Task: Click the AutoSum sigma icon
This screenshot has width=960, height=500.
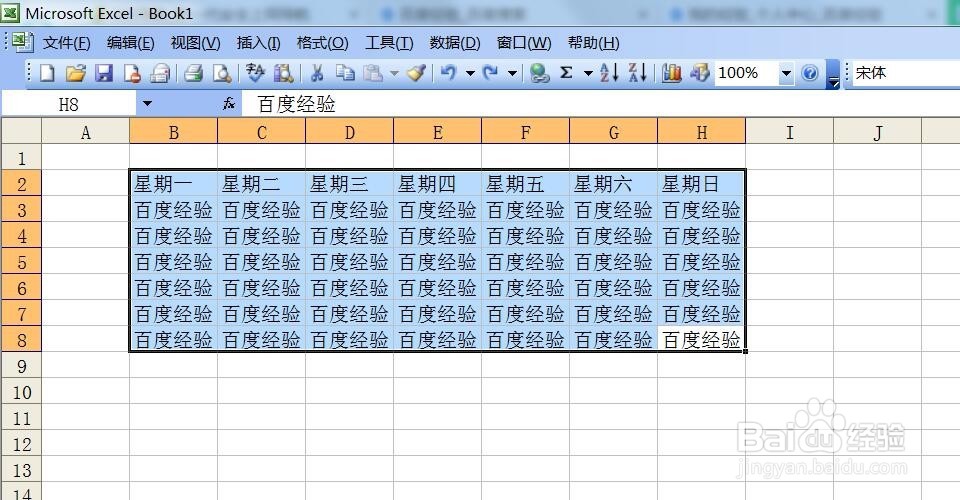Action: pos(567,73)
